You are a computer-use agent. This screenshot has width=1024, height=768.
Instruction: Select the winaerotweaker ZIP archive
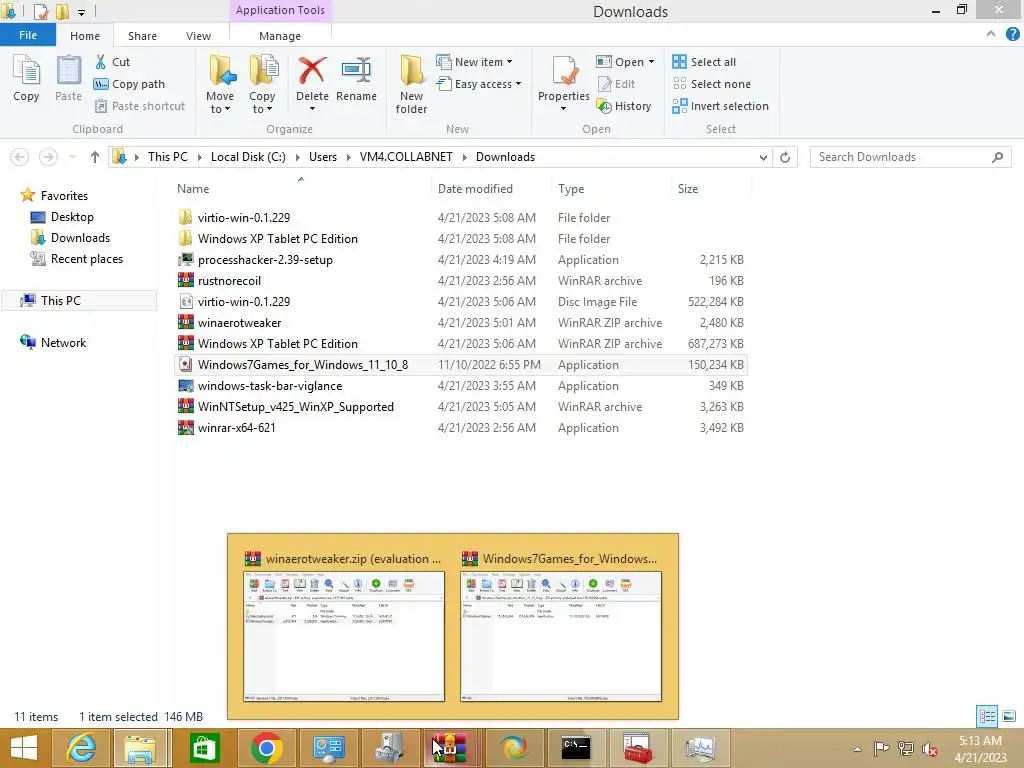(x=461, y=323)
